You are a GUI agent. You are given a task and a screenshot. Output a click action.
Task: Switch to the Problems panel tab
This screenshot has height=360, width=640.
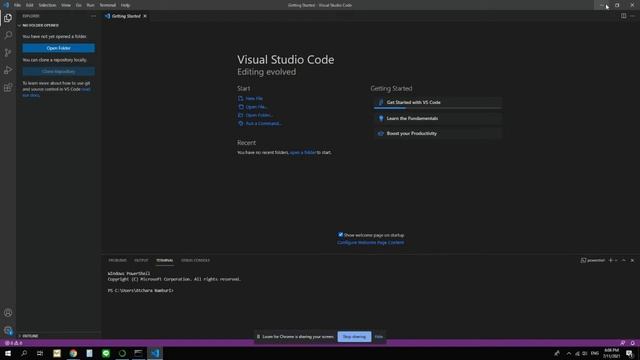(118, 260)
